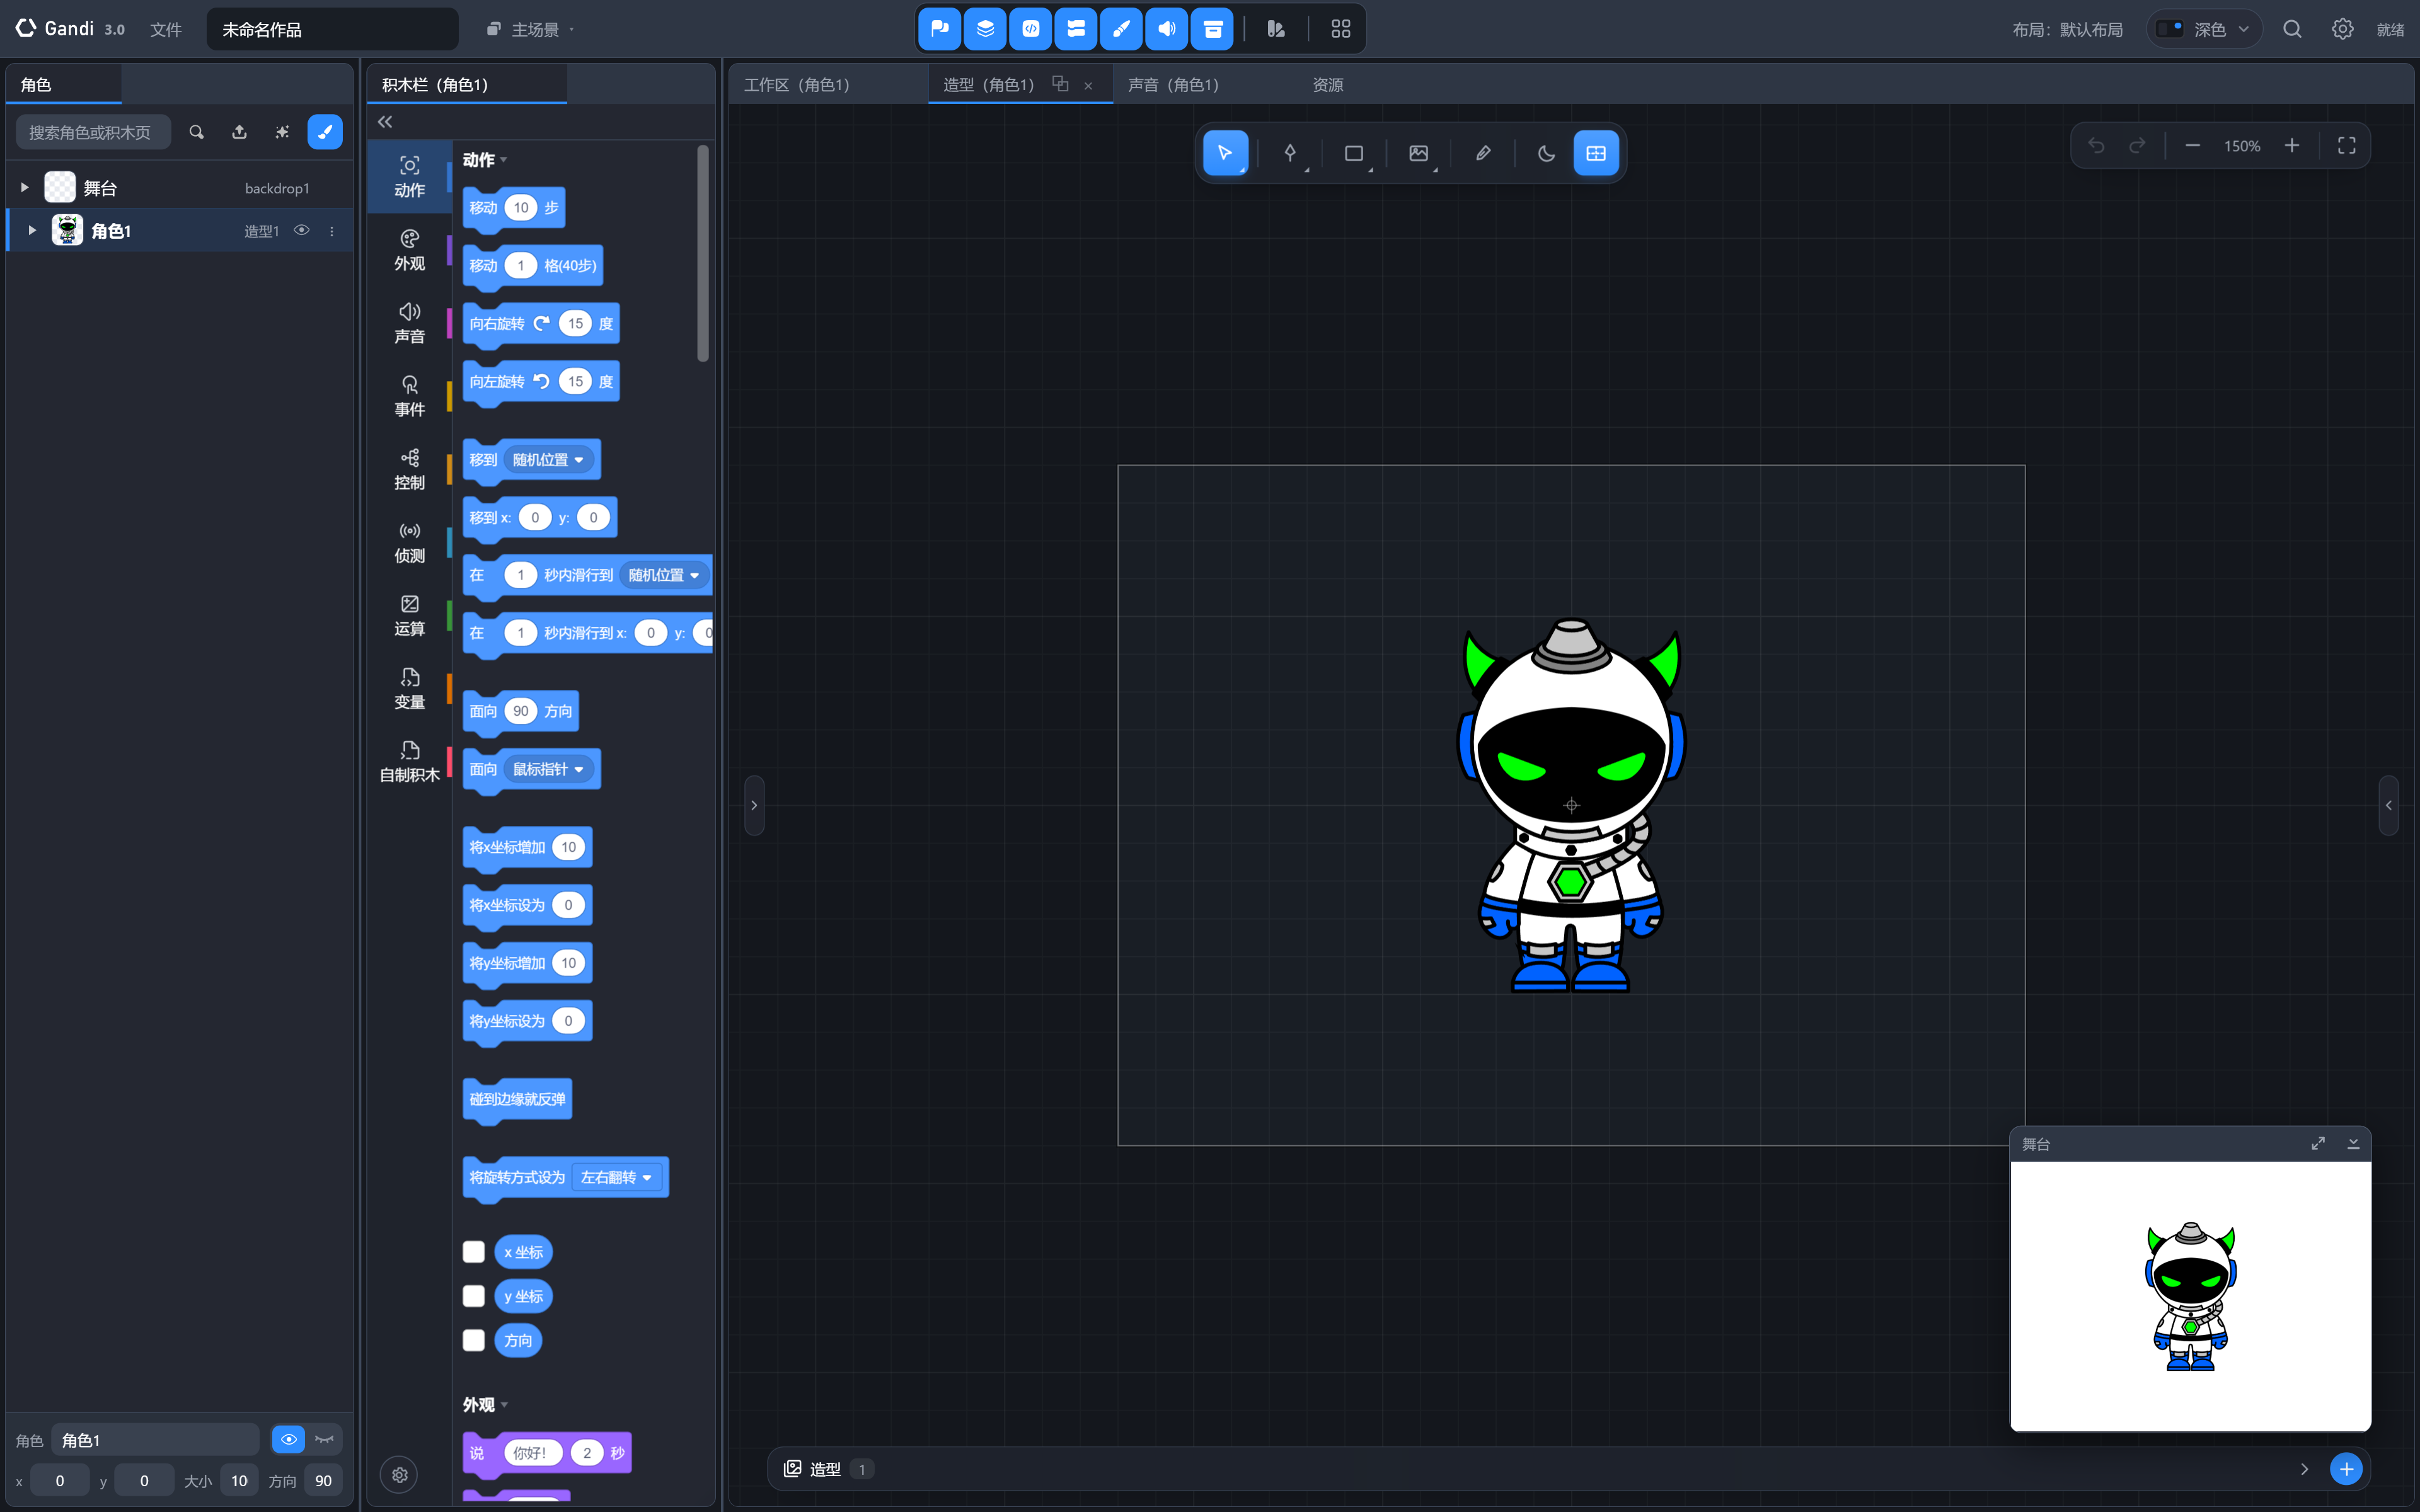Viewport: 2420px width, 1512px height.
Task: Click the green flag top toolbar button
Action: click(x=940, y=29)
